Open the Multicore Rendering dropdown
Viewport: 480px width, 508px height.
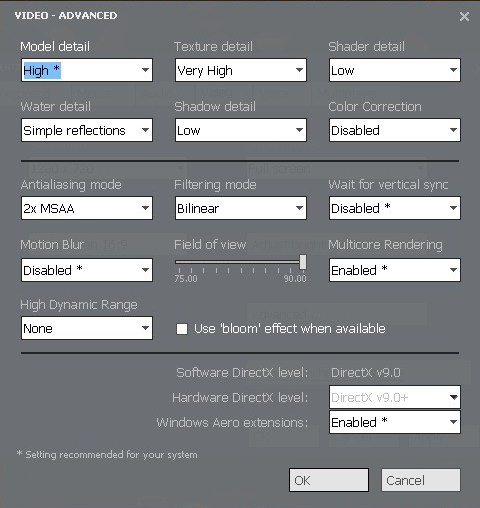click(x=395, y=270)
